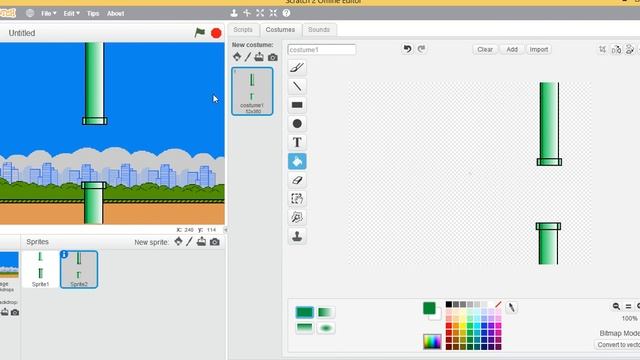
Task: Open the Edit menu
Action: [x=71, y=13]
